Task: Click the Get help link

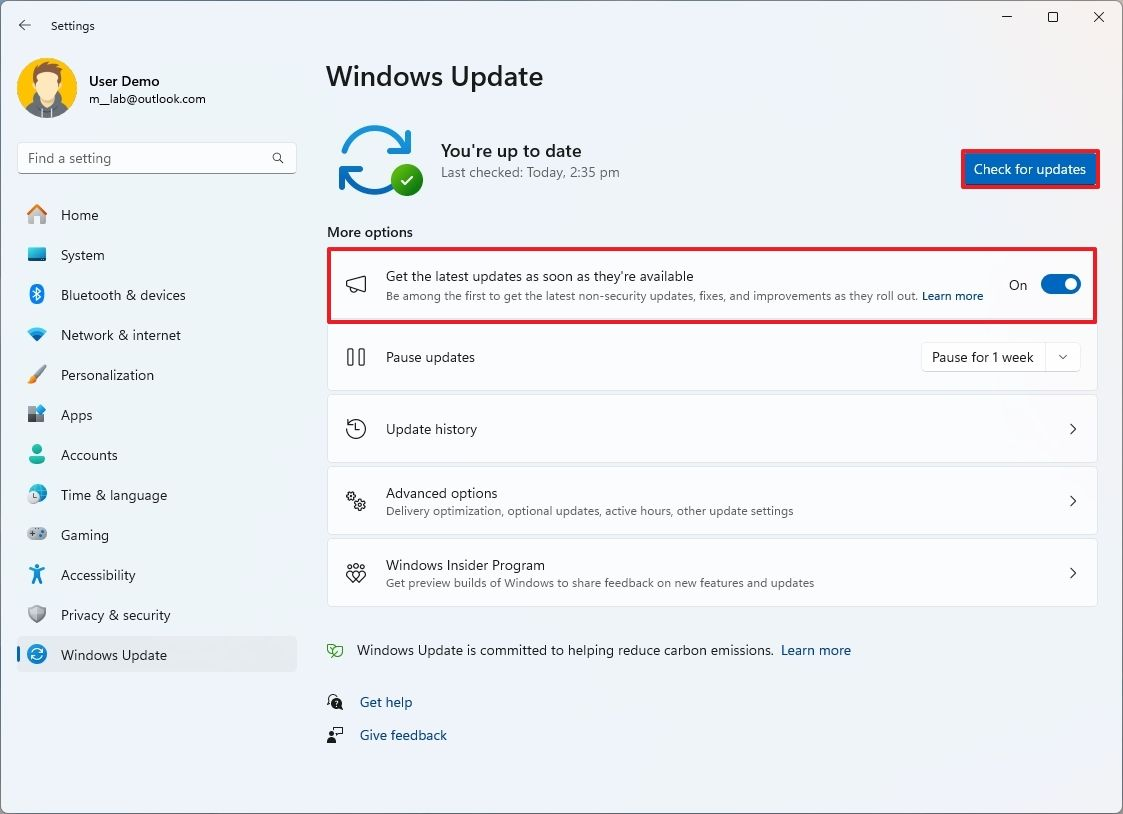Action: click(x=386, y=702)
